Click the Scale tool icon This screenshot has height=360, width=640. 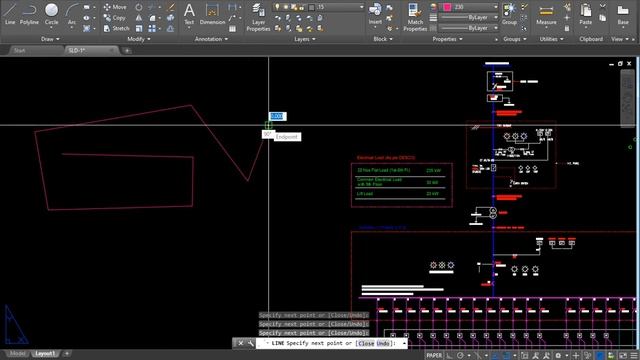[139, 28]
